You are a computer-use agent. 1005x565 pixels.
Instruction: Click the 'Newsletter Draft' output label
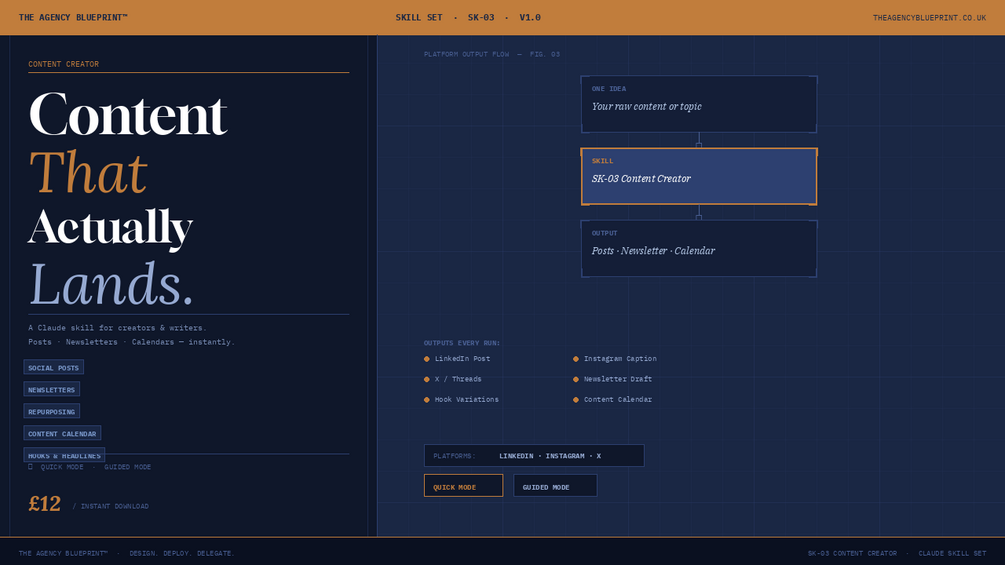coord(617,379)
